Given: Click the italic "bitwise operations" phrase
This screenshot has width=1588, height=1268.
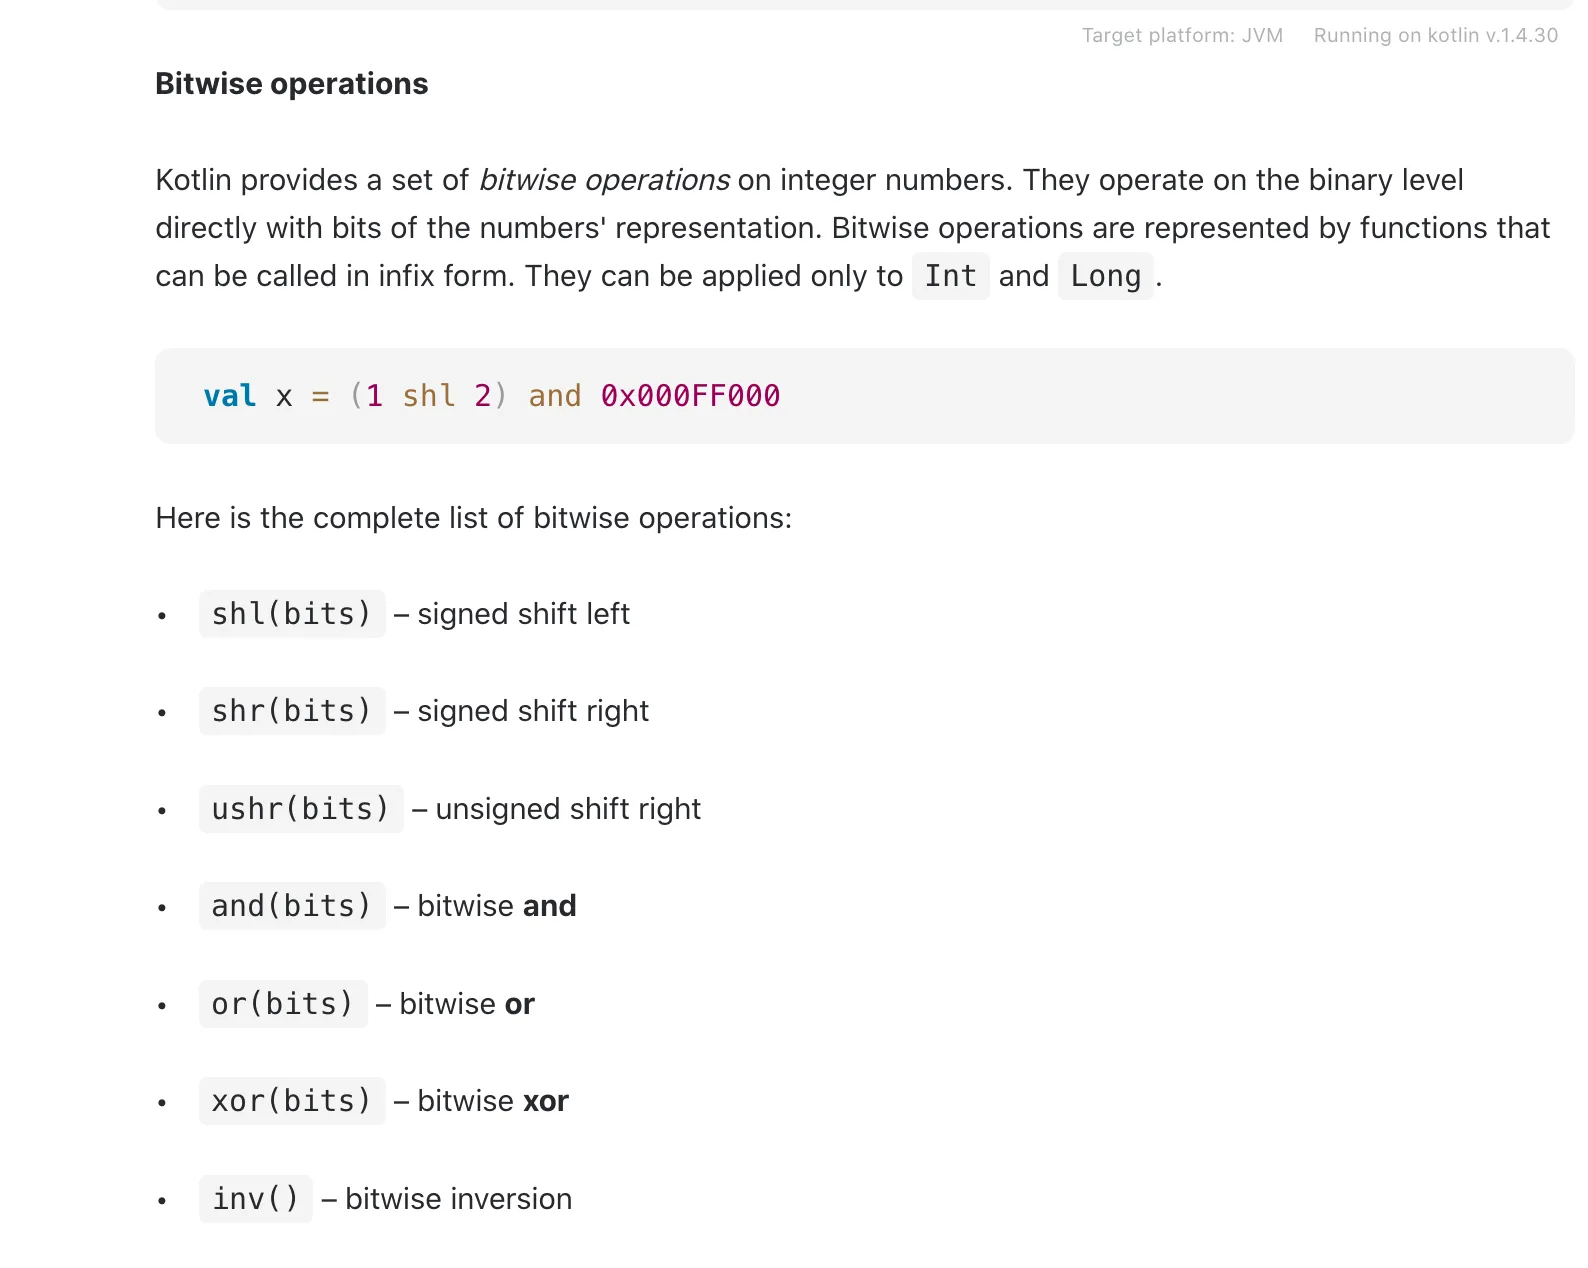Looking at the screenshot, I should 604,180.
